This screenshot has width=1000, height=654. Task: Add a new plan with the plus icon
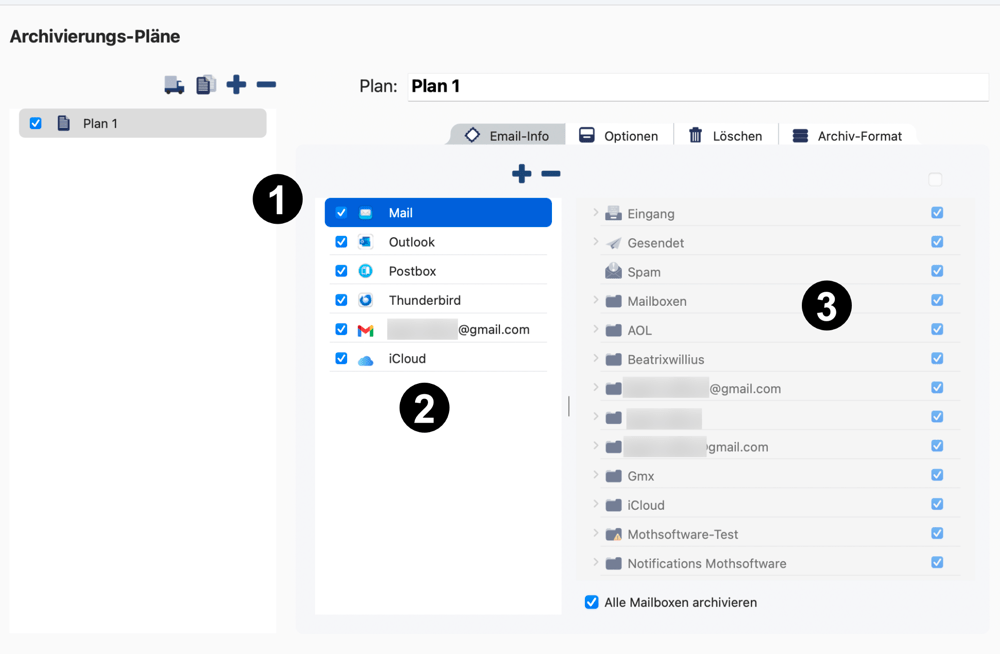point(236,85)
